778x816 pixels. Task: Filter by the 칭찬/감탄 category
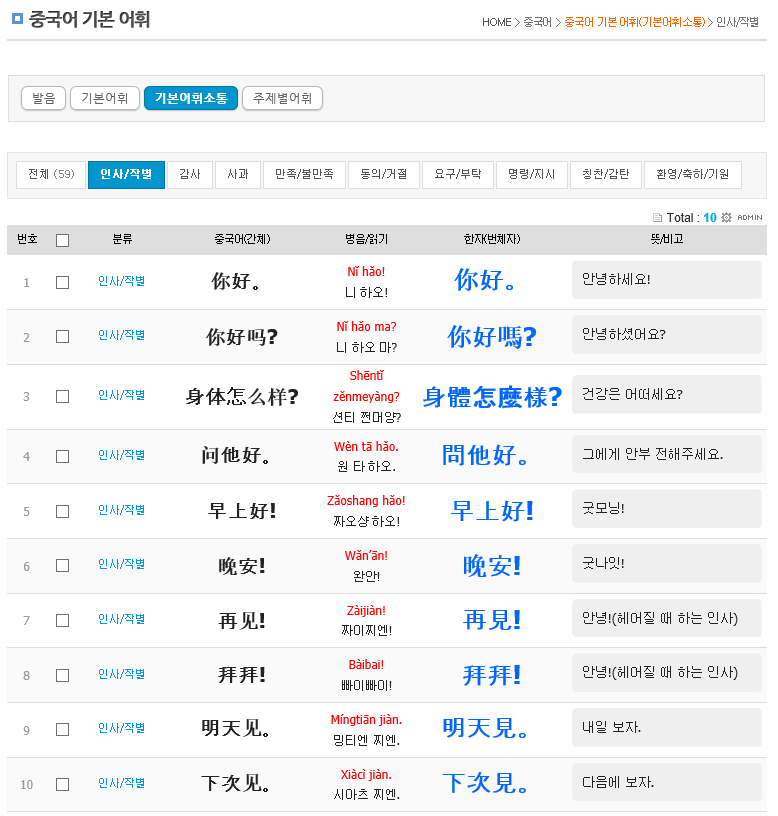606,174
